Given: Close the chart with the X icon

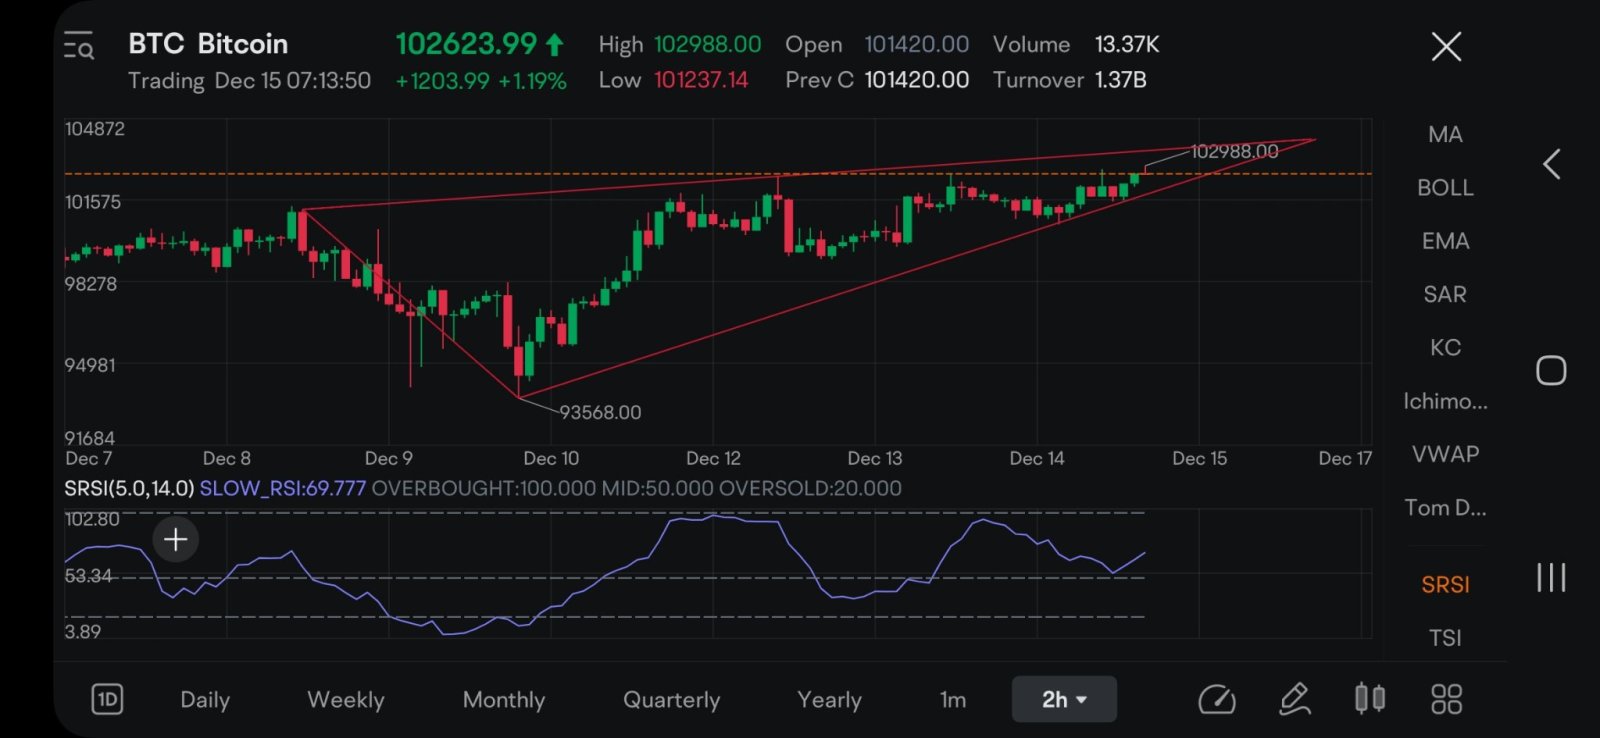Looking at the screenshot, I should (1446, 46).
